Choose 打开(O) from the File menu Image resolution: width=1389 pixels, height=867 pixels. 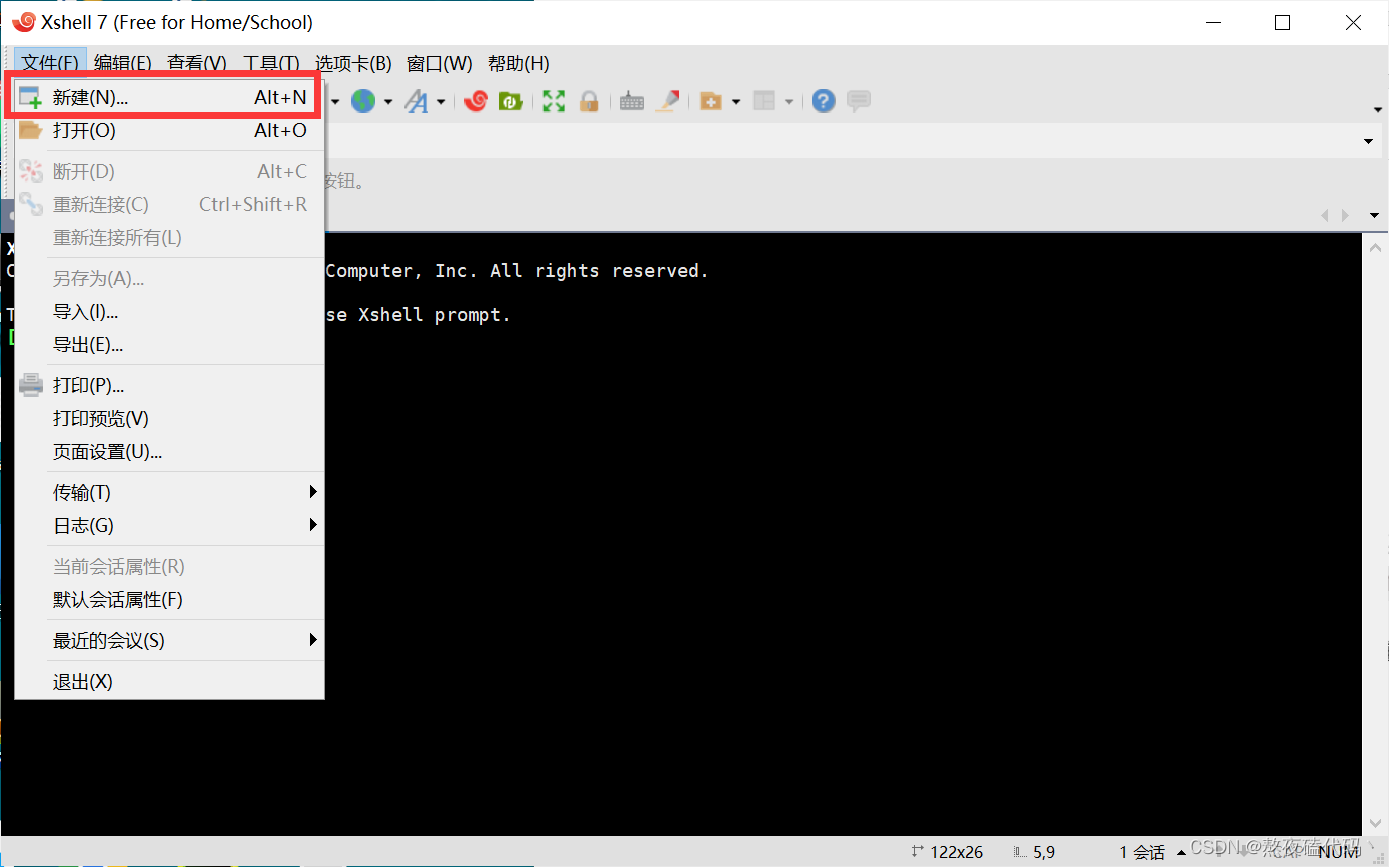[x=169, y=131]
